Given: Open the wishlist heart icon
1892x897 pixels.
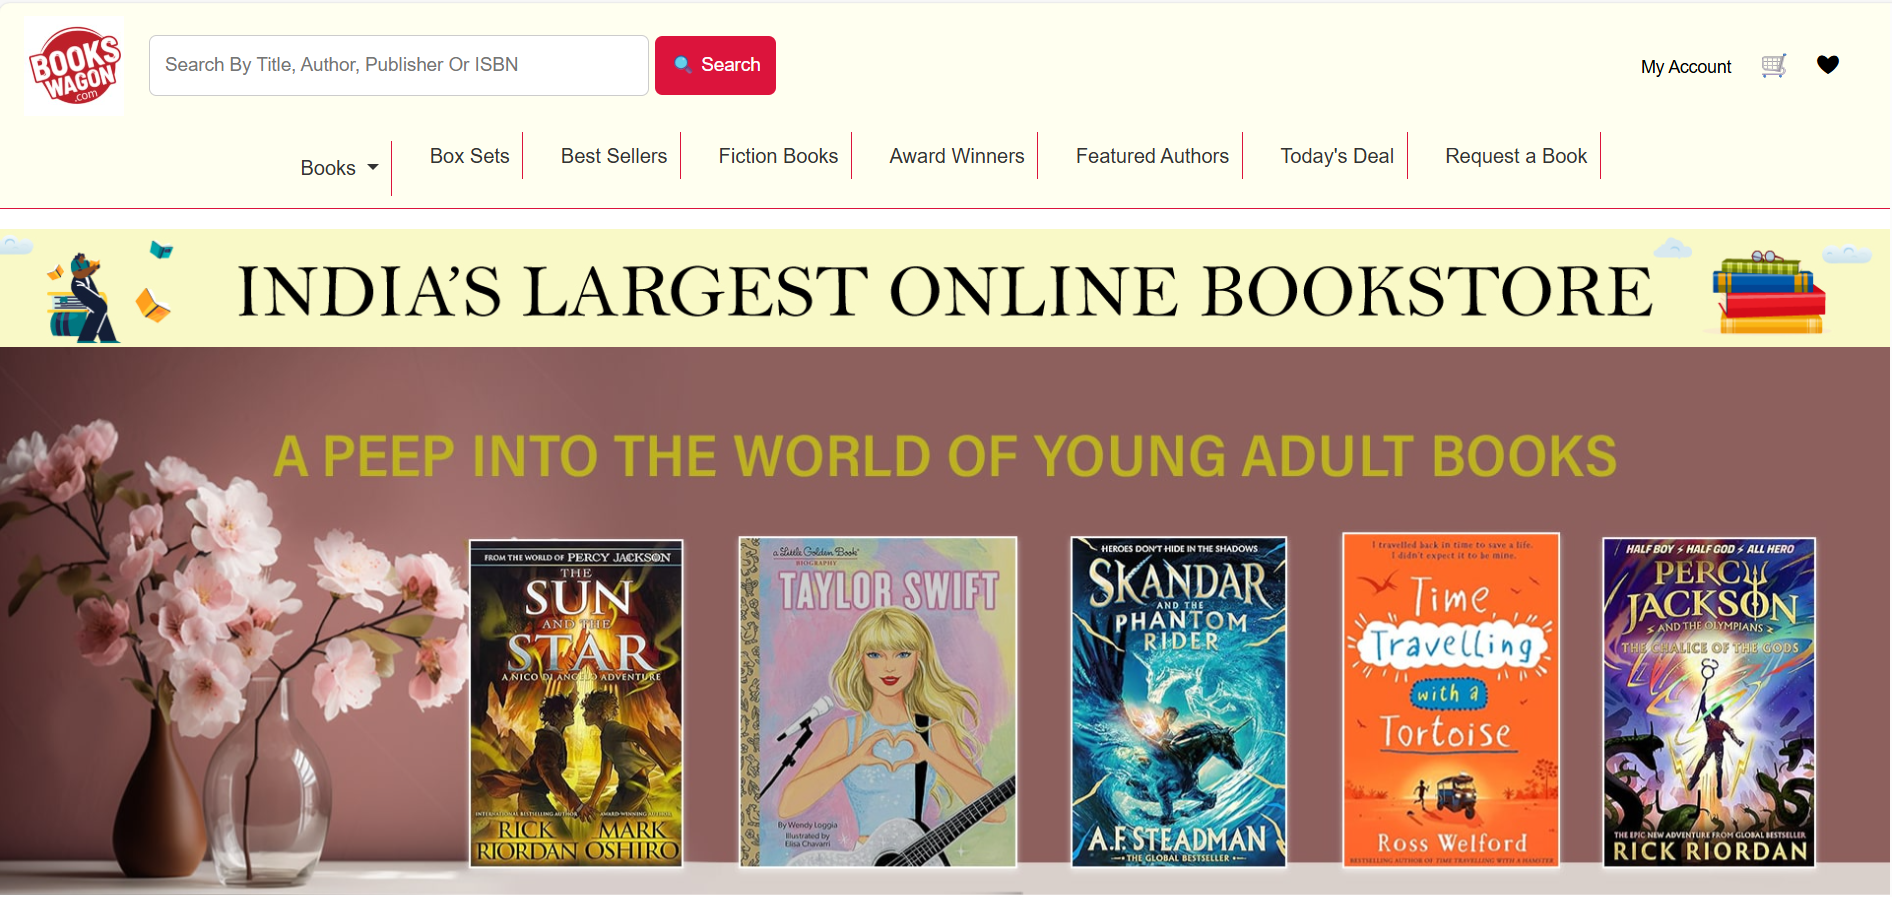Looking at the screenshot, I should click(x=1828, y=65).
